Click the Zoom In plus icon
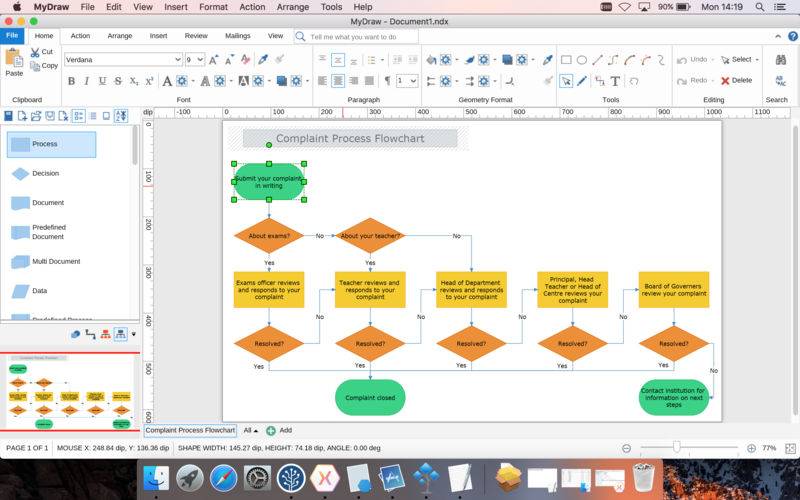 [751, 448]
